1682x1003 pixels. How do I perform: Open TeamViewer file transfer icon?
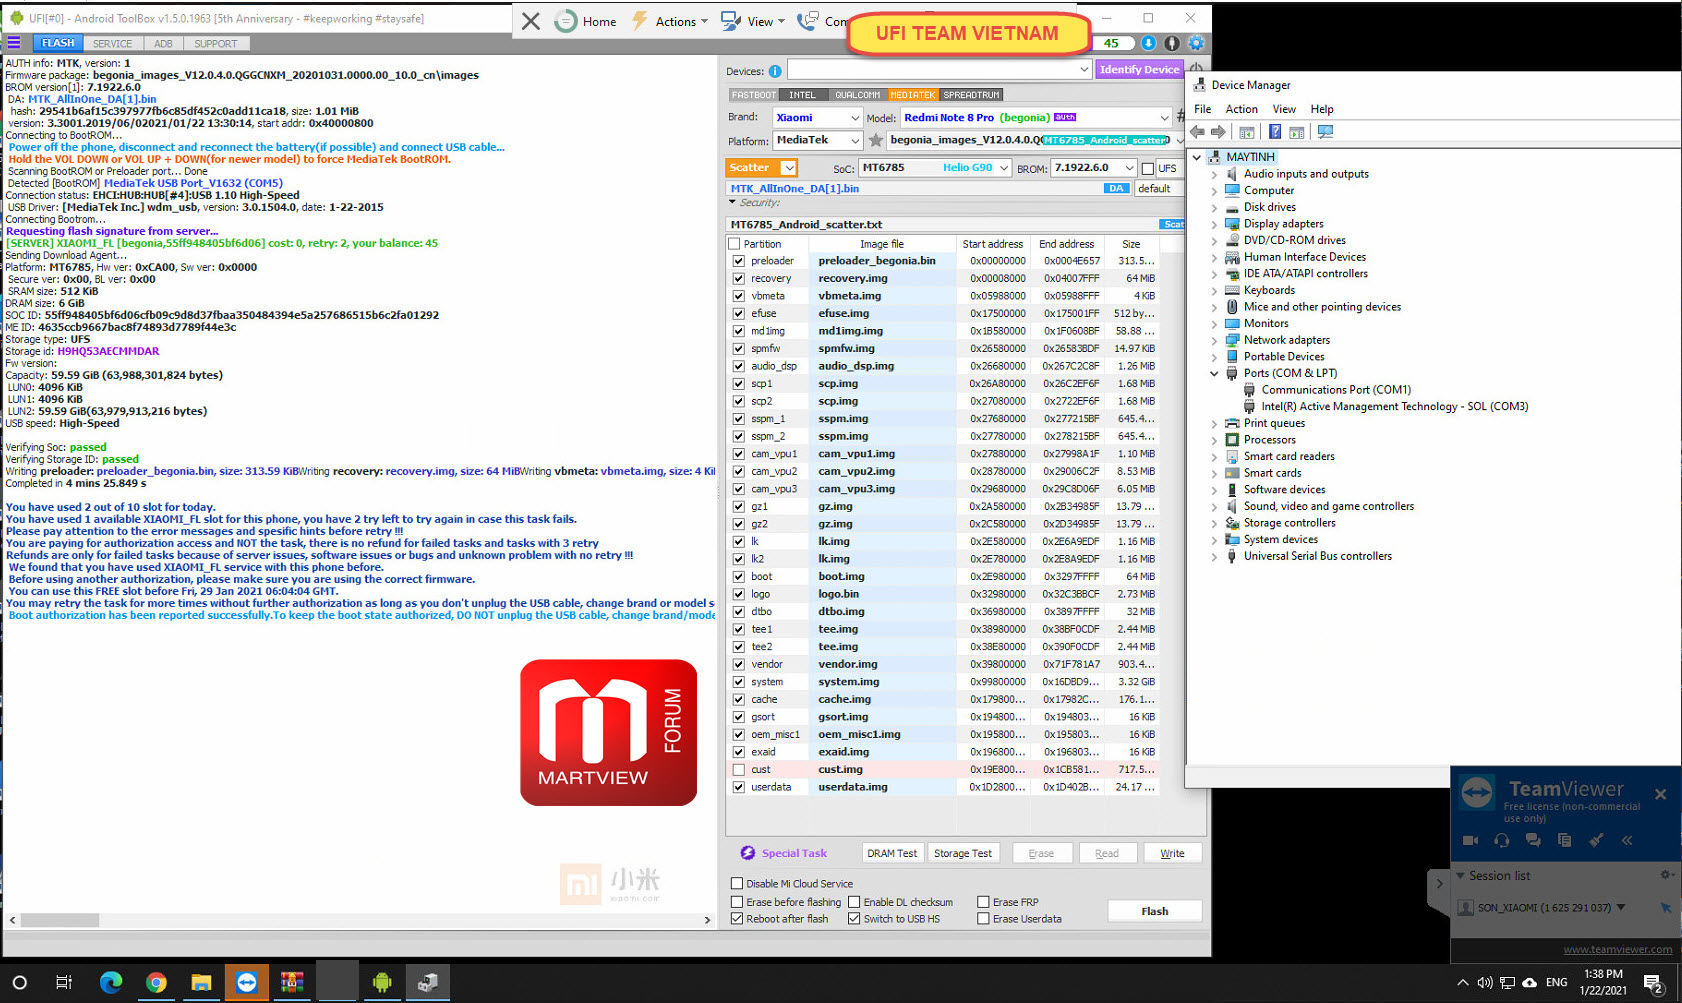click(x=1564, y=841)
